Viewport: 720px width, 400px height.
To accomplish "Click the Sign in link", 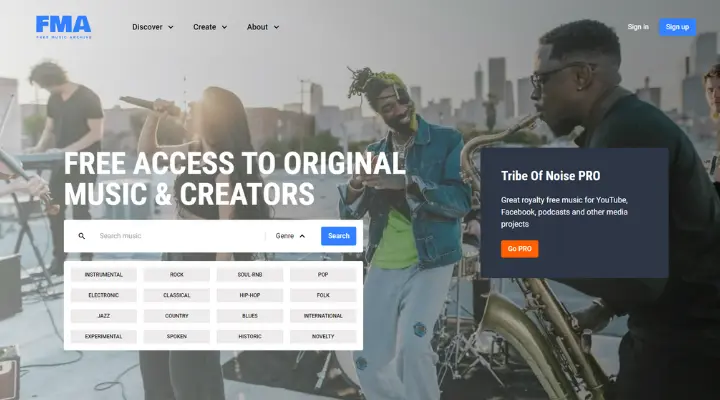I will click(638, 27).
